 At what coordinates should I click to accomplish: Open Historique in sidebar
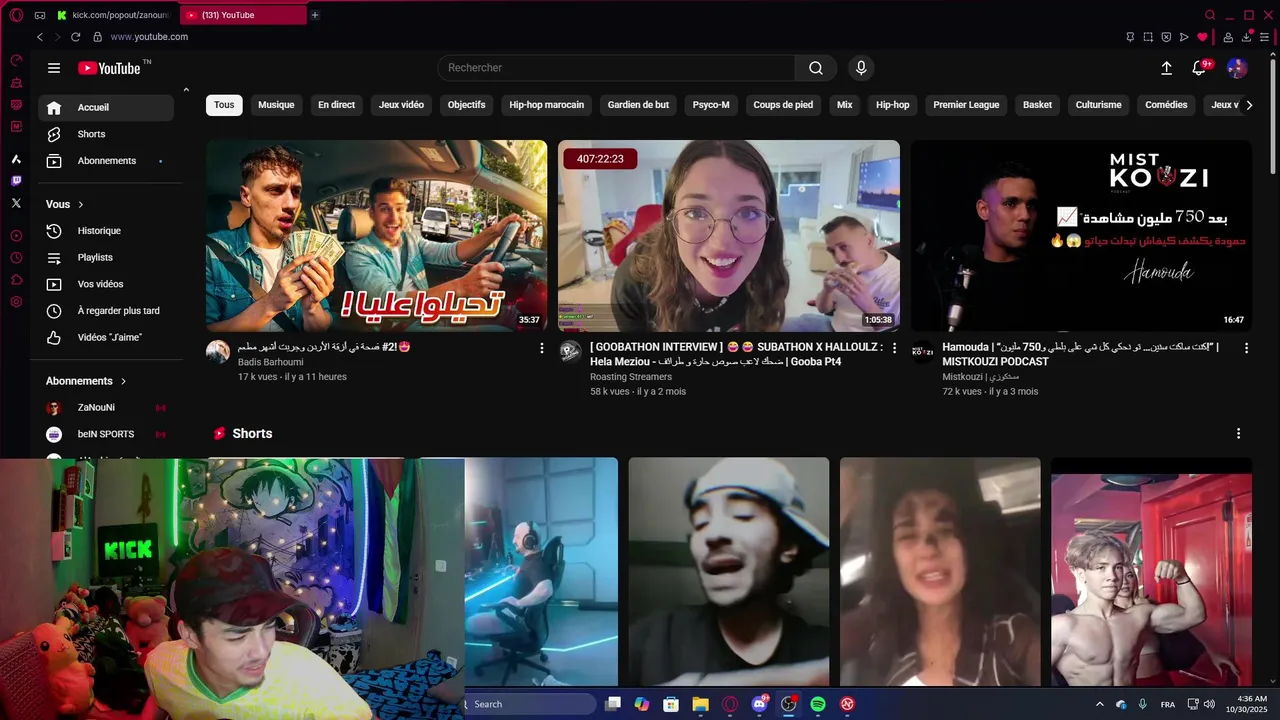106,231
